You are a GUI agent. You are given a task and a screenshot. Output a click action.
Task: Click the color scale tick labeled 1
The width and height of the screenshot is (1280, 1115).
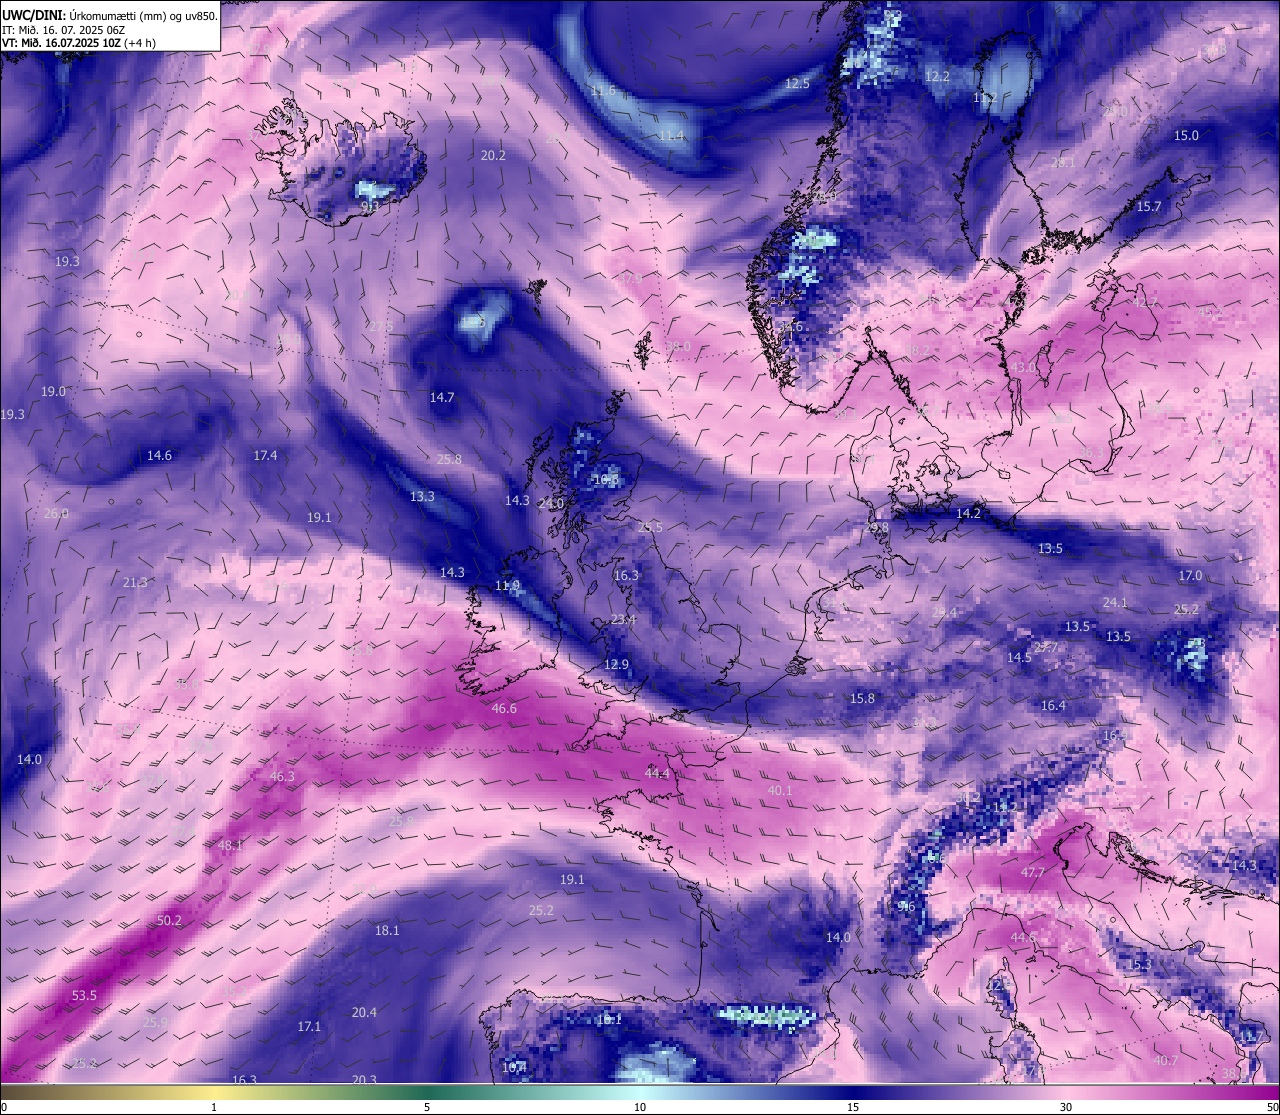click(214, 1106)
